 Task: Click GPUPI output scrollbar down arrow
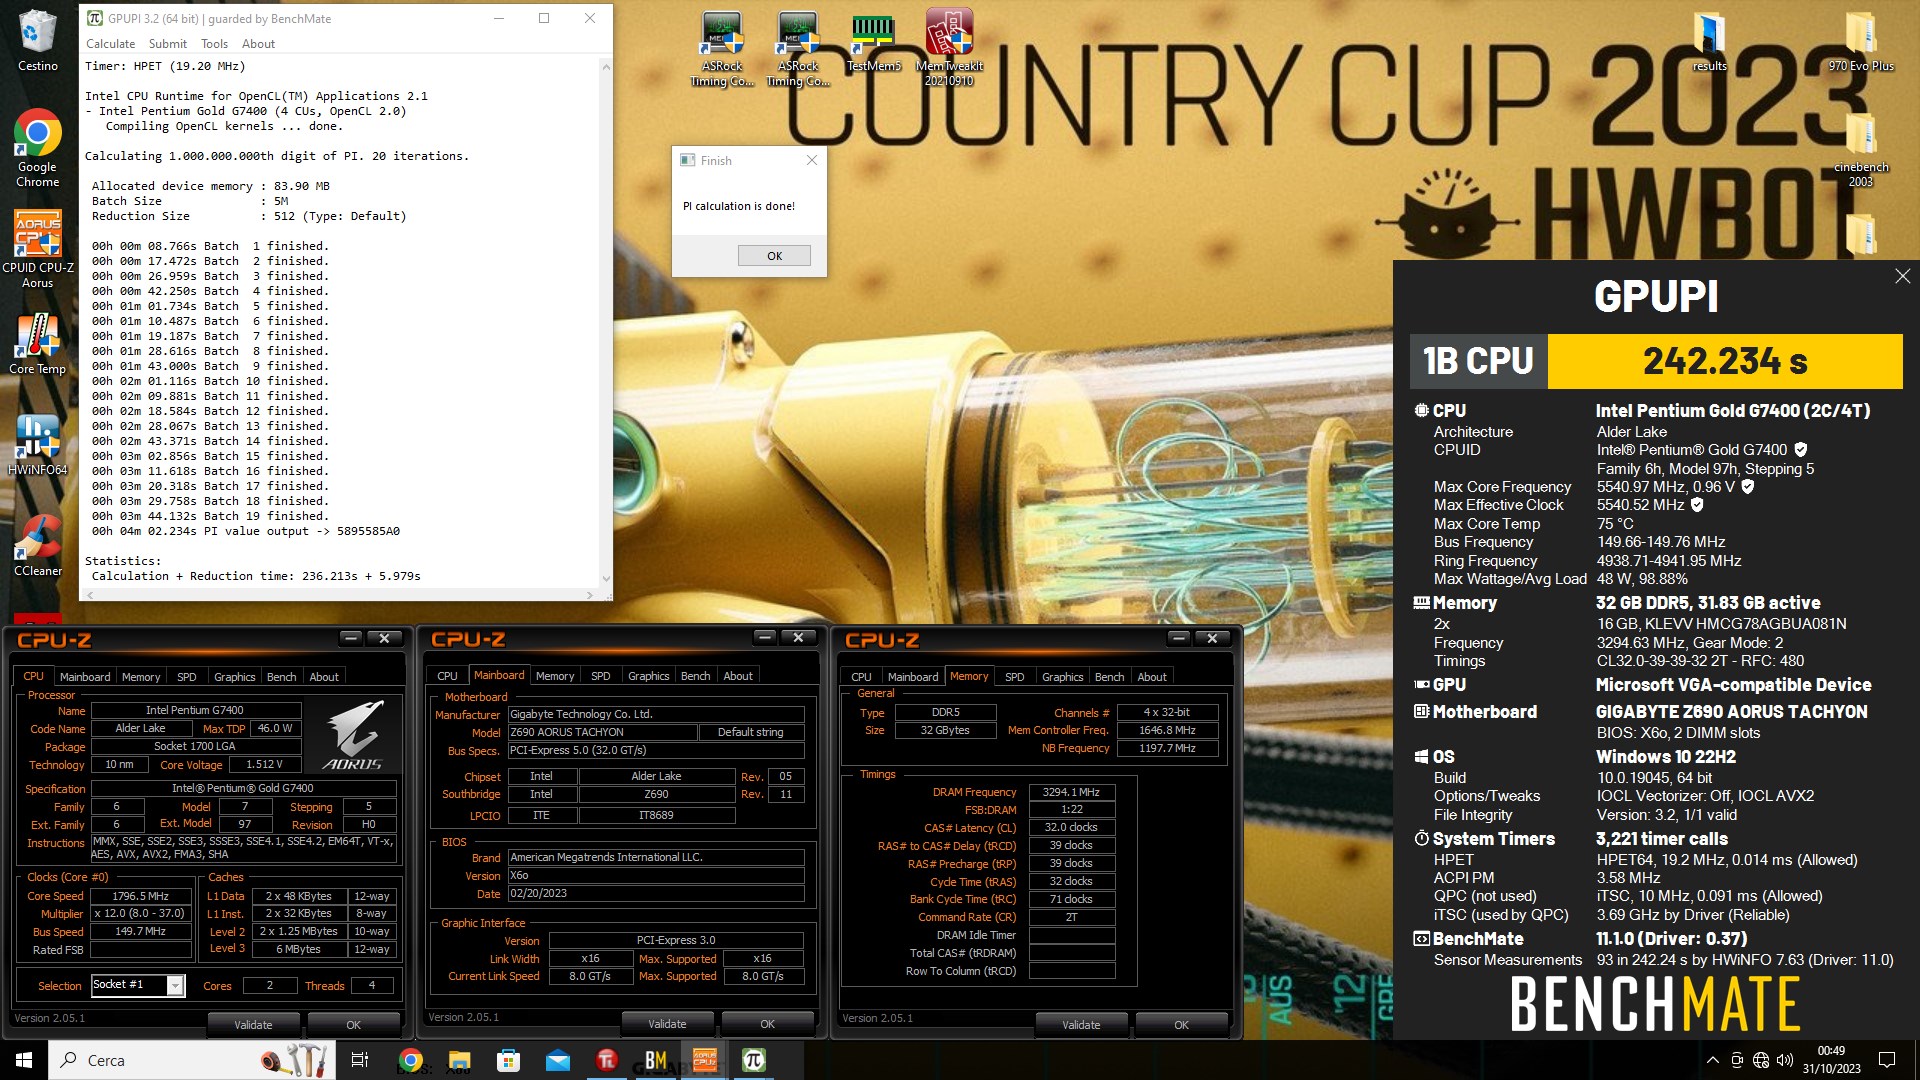tap(605, 578)
